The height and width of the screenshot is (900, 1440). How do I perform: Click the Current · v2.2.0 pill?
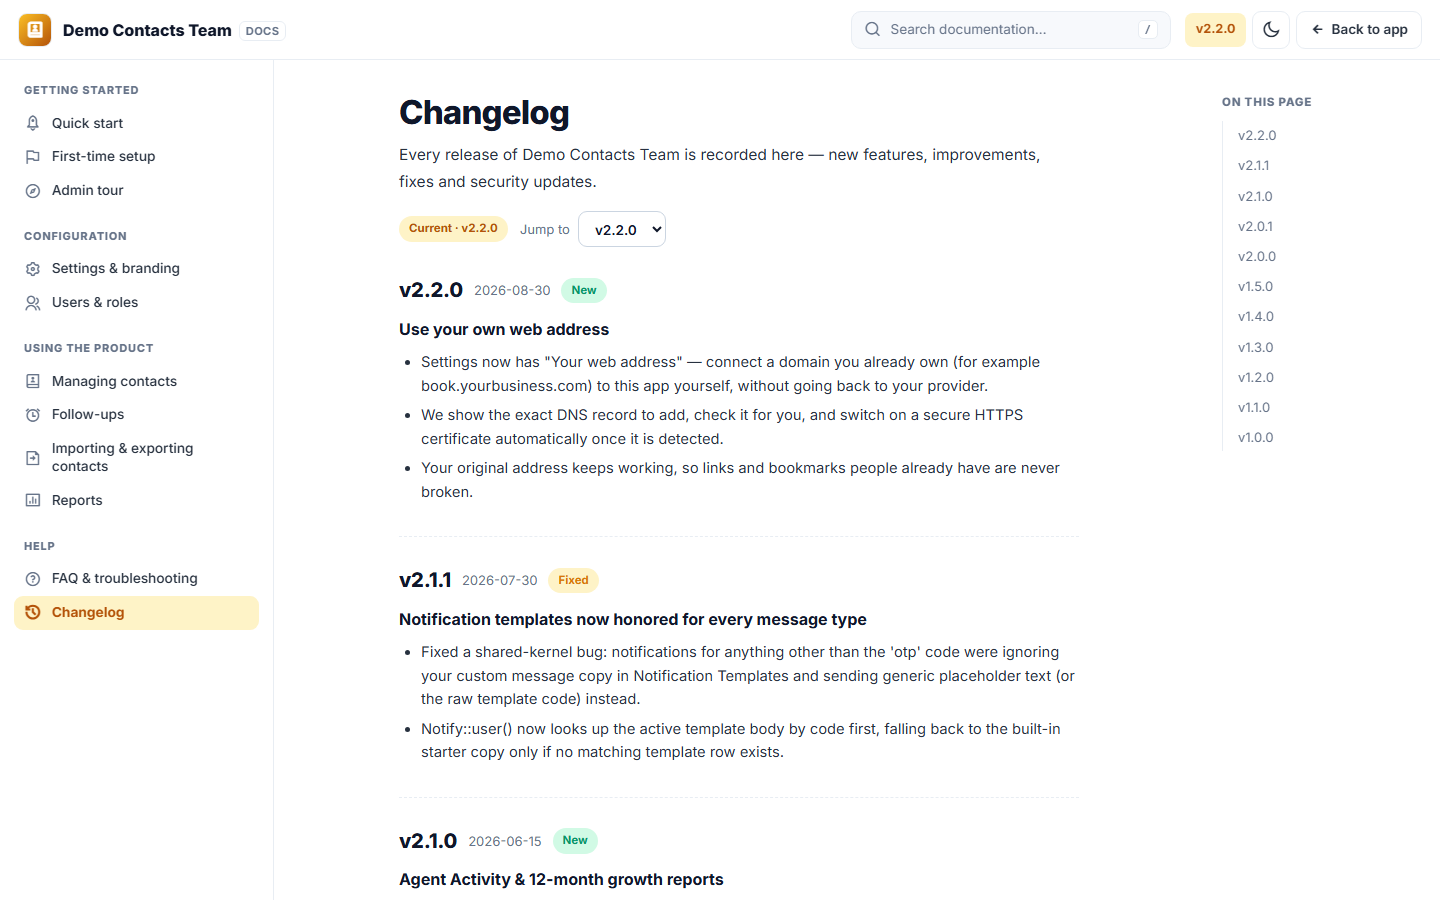(453, 229)
